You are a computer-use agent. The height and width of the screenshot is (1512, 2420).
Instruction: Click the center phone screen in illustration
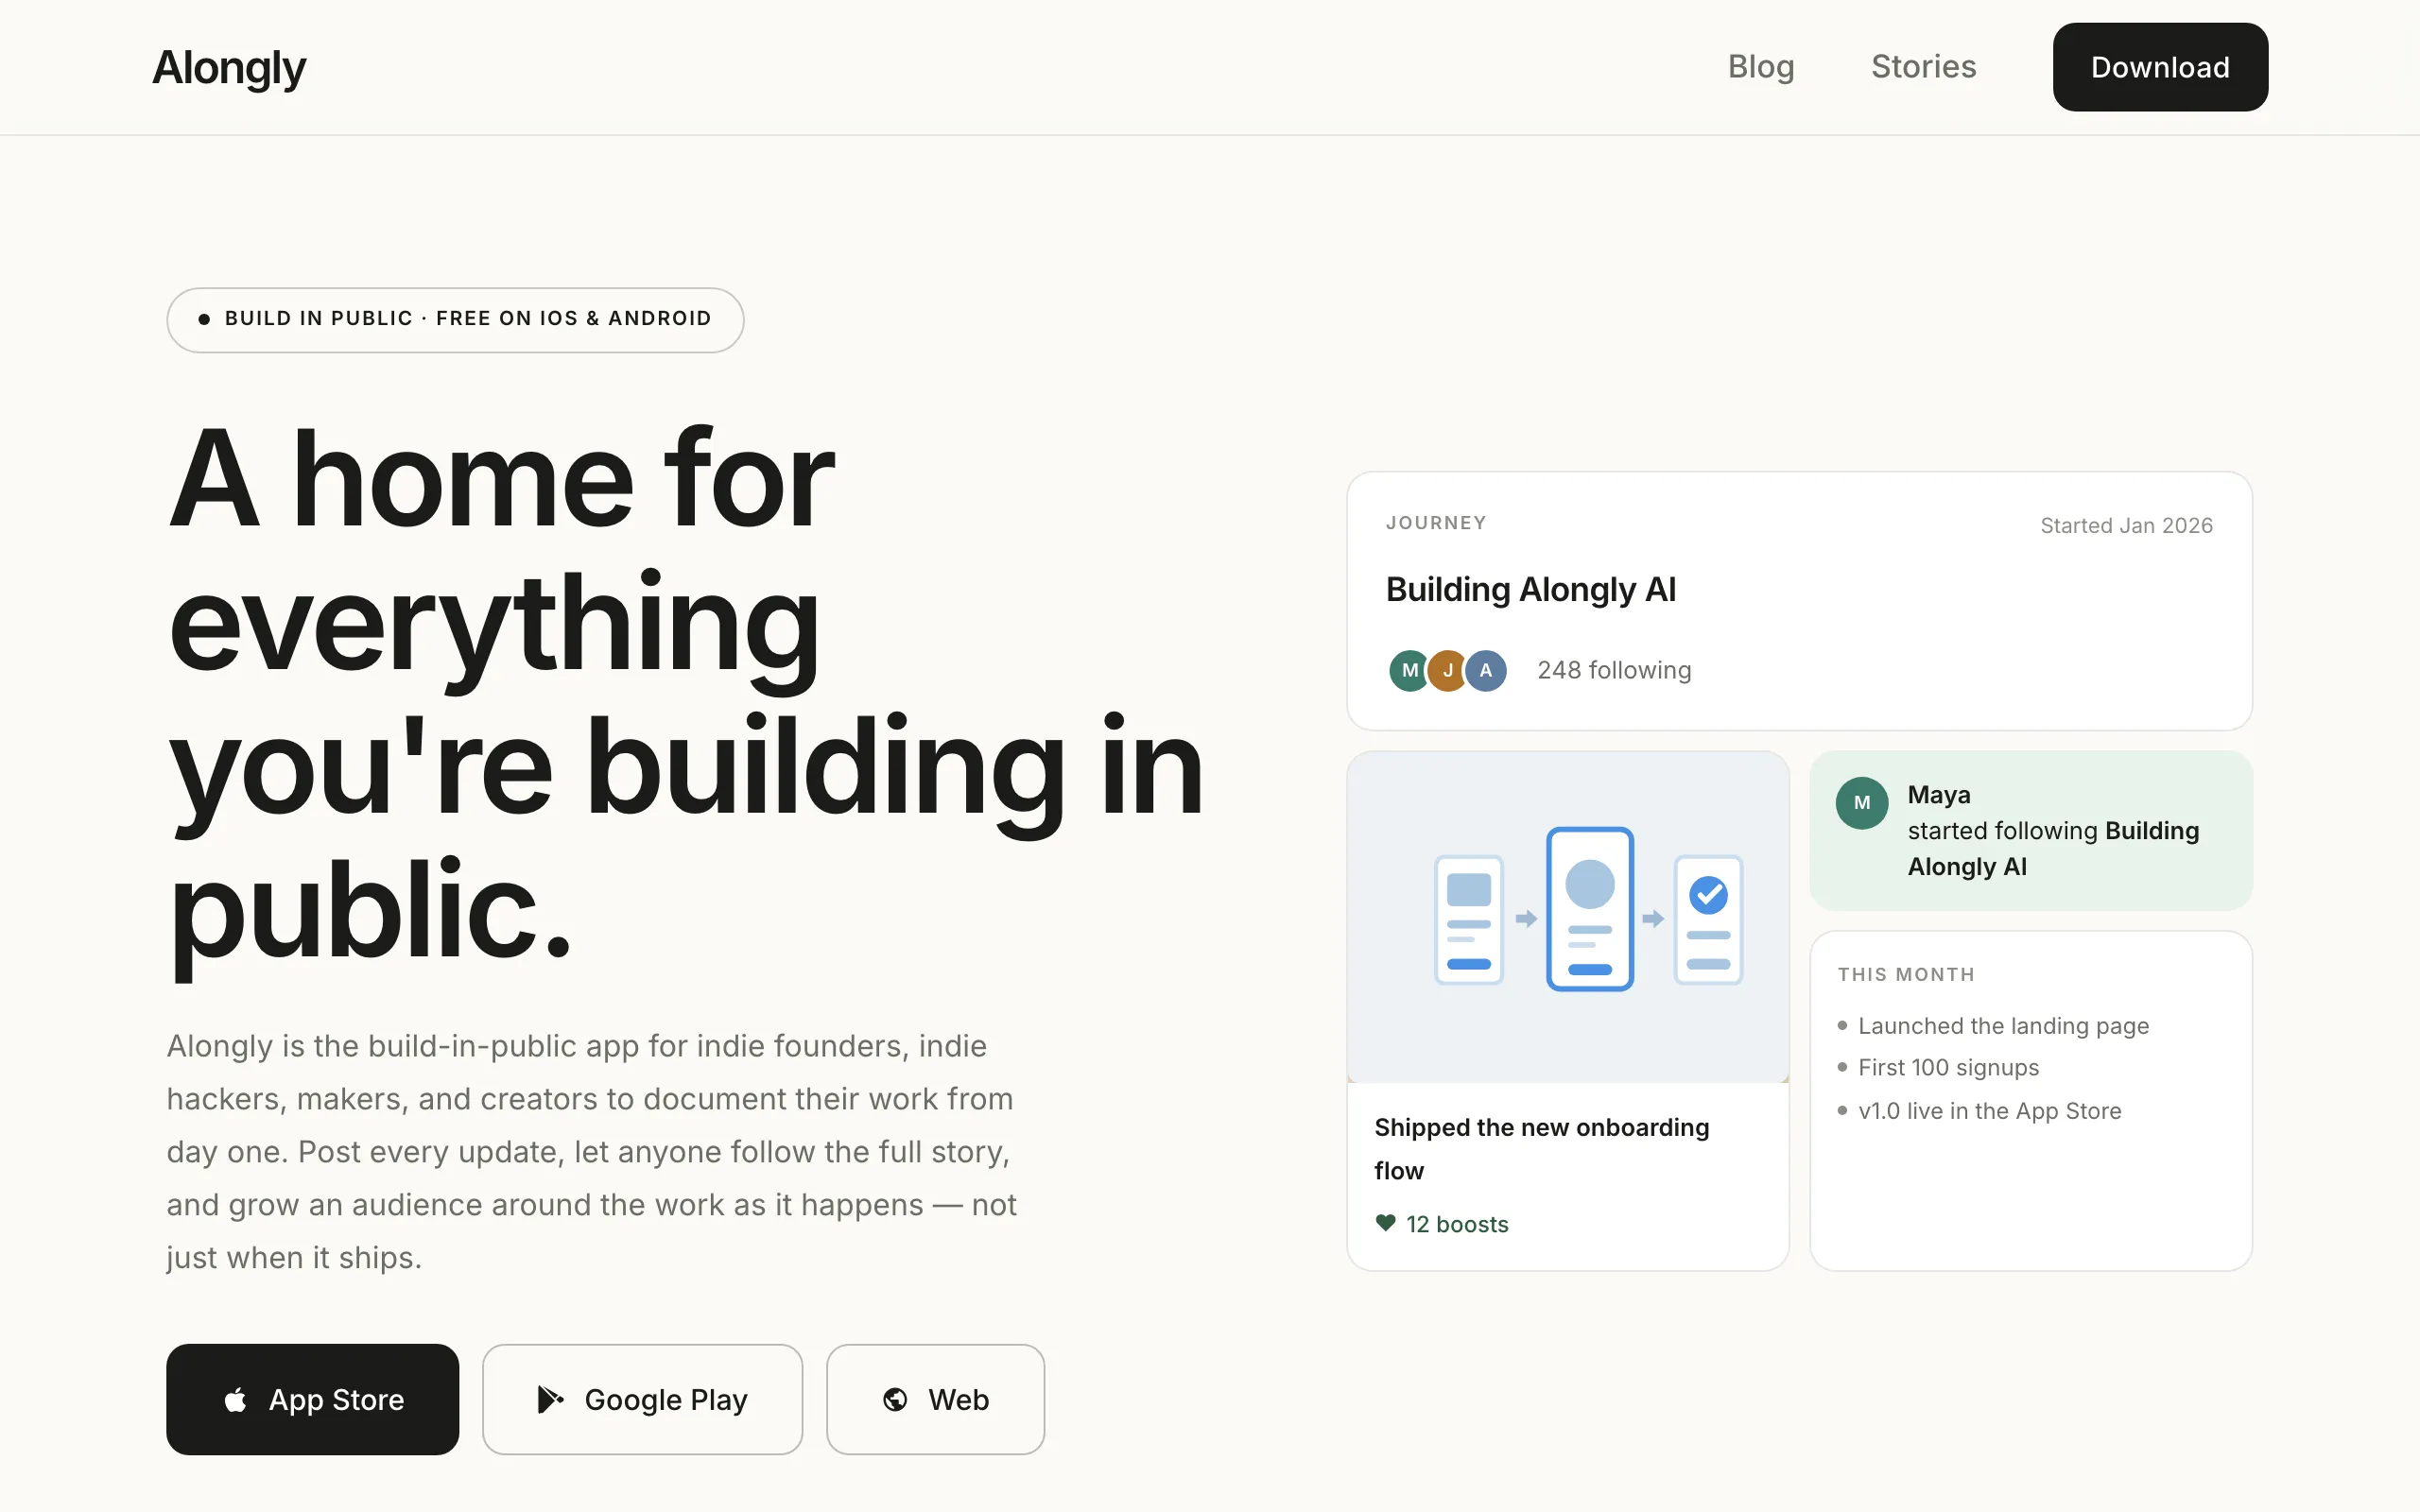pyautogui.click(x=1590, y=909)
